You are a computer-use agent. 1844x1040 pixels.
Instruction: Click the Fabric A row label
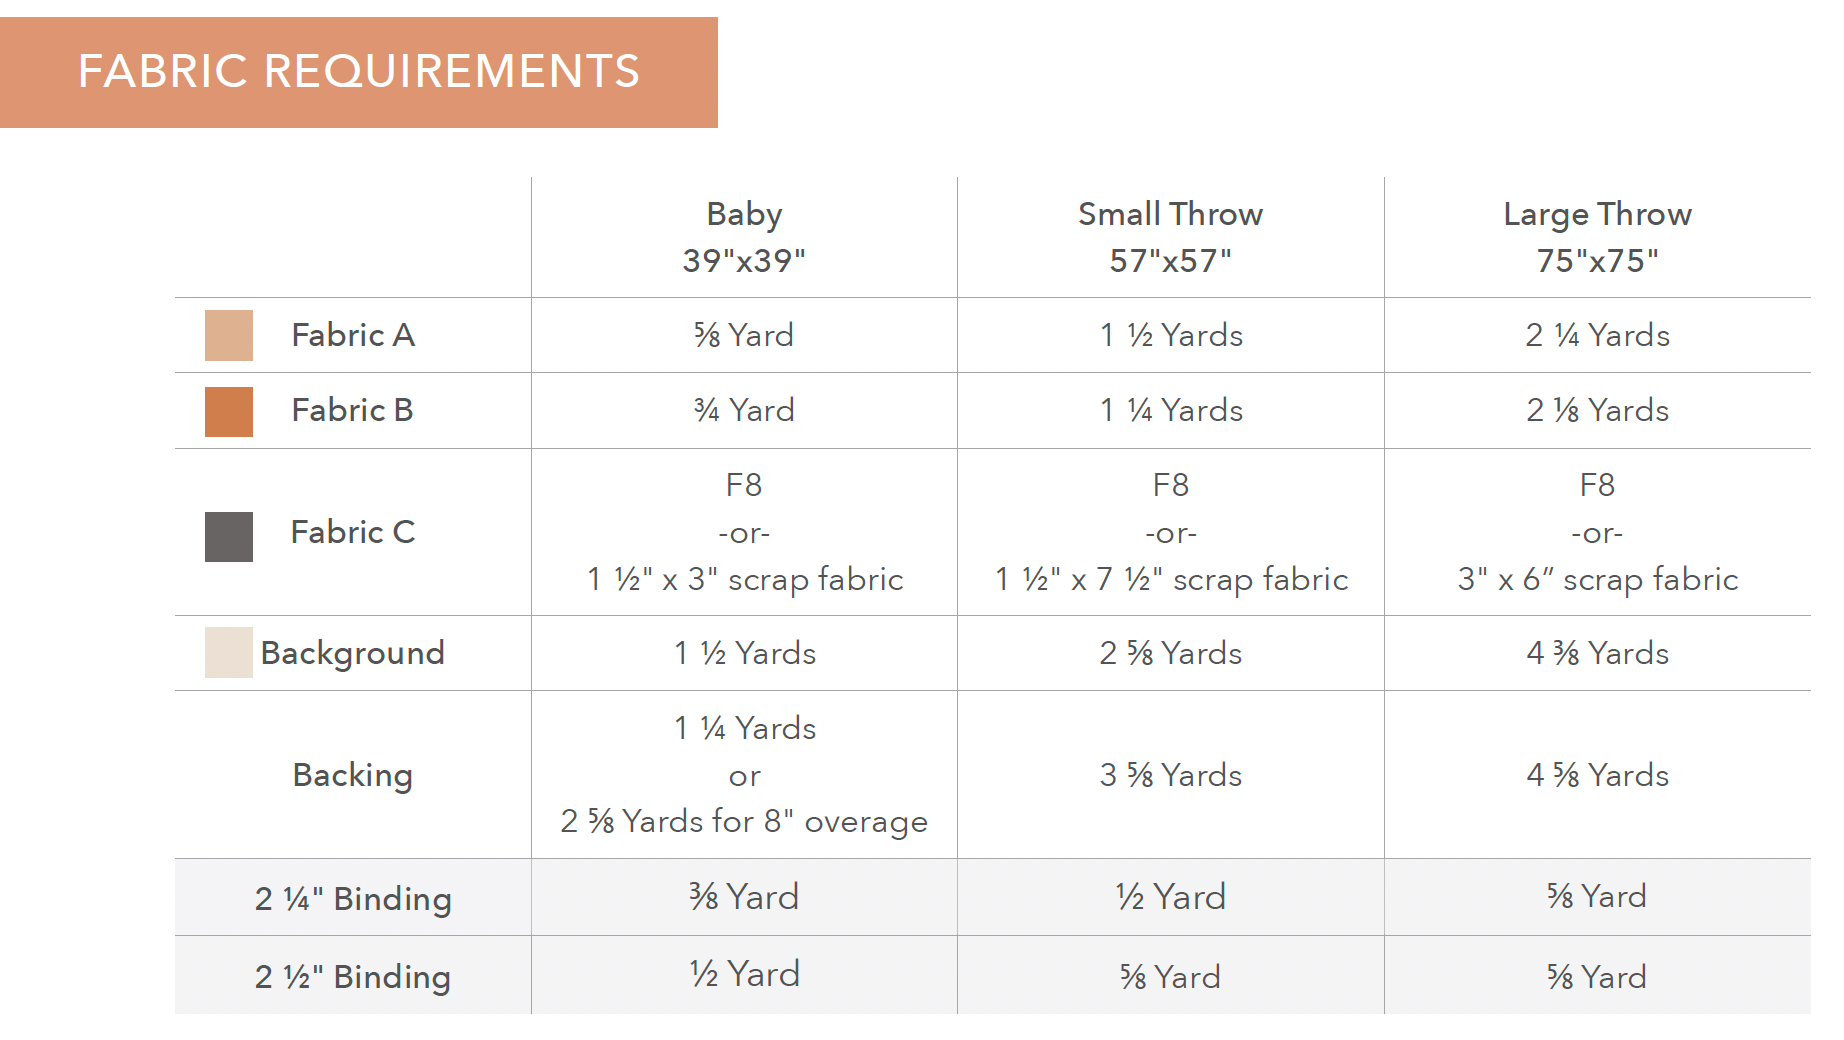pos(353,335)
